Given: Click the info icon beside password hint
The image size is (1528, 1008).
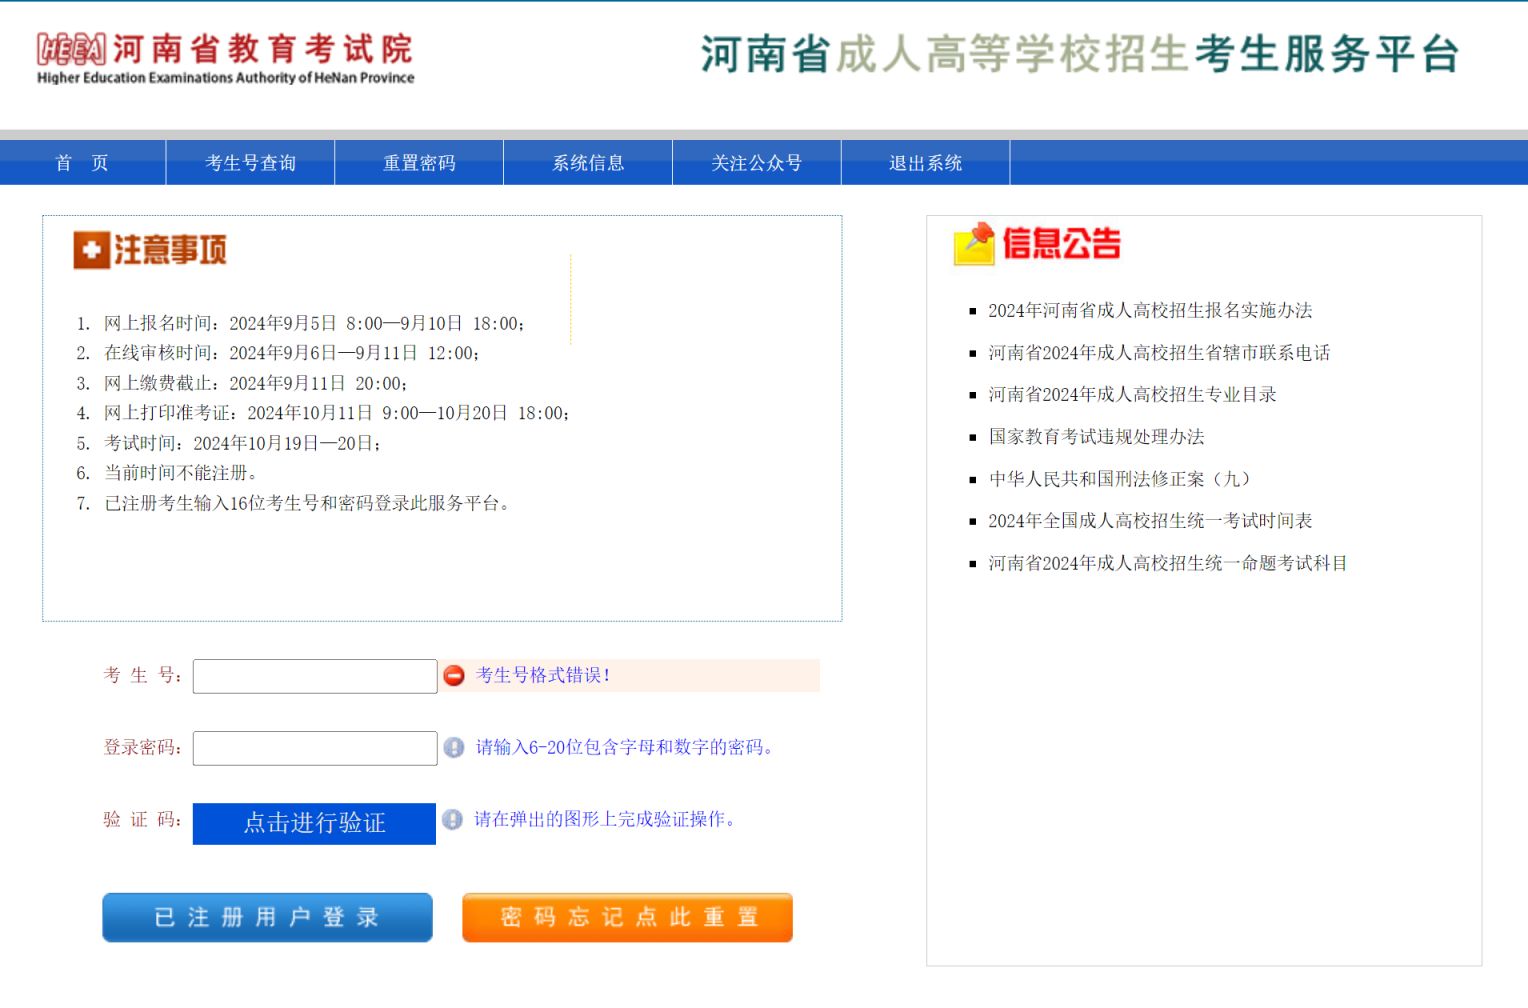Looking at the screenshot, I should pyautogui.click(x=454, y=748).
